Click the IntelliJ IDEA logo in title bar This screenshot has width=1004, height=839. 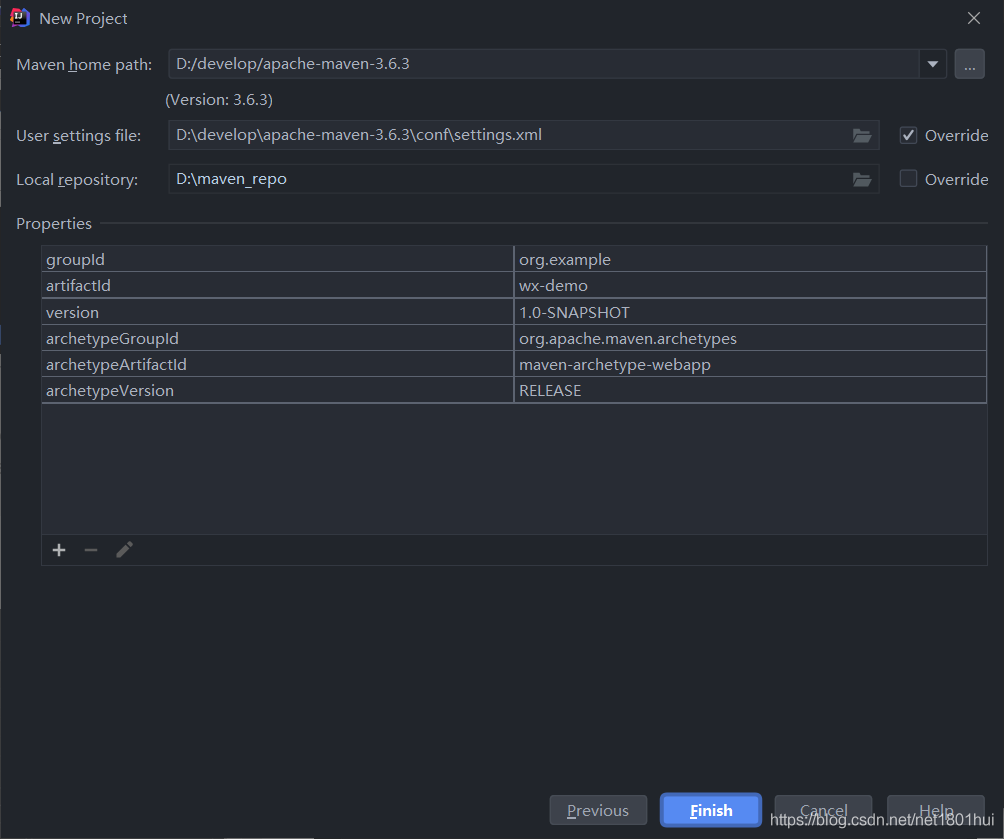20,18
